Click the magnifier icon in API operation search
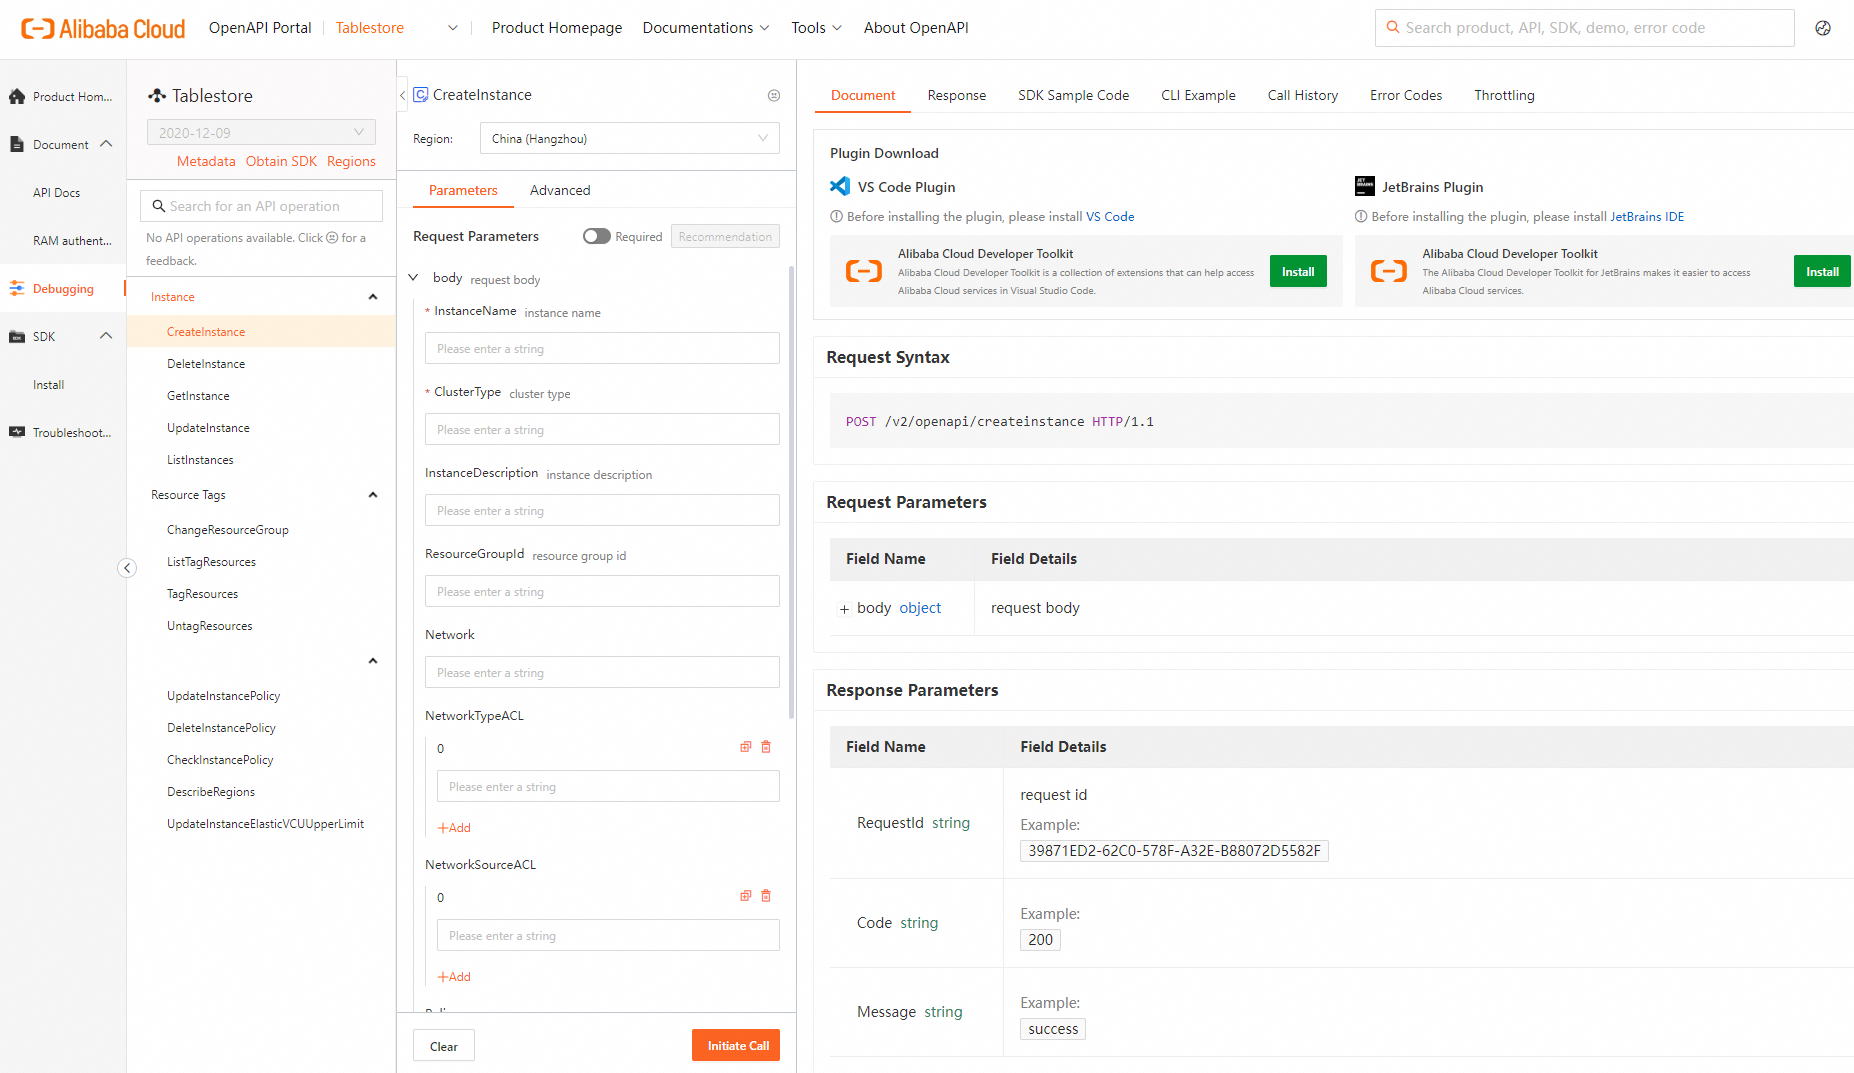 159,206
